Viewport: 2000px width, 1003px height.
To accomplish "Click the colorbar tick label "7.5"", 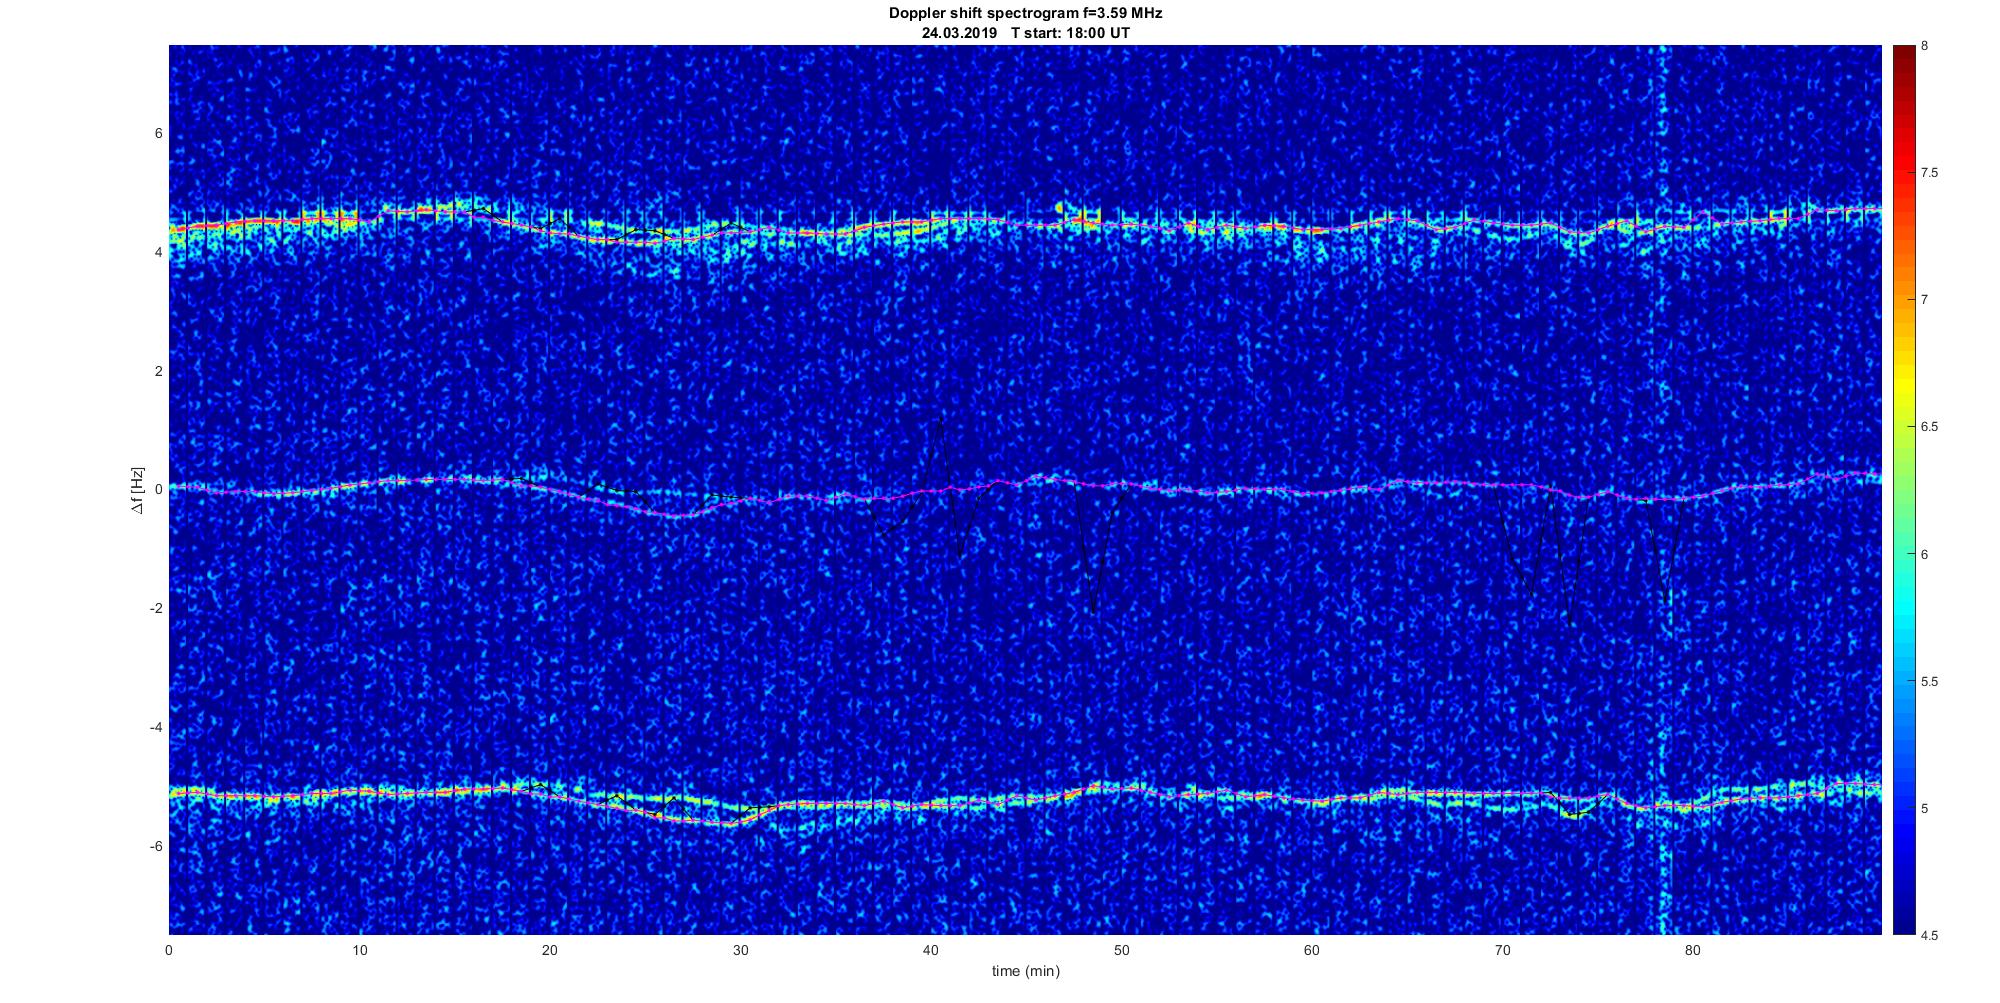I will point(1929,173).
